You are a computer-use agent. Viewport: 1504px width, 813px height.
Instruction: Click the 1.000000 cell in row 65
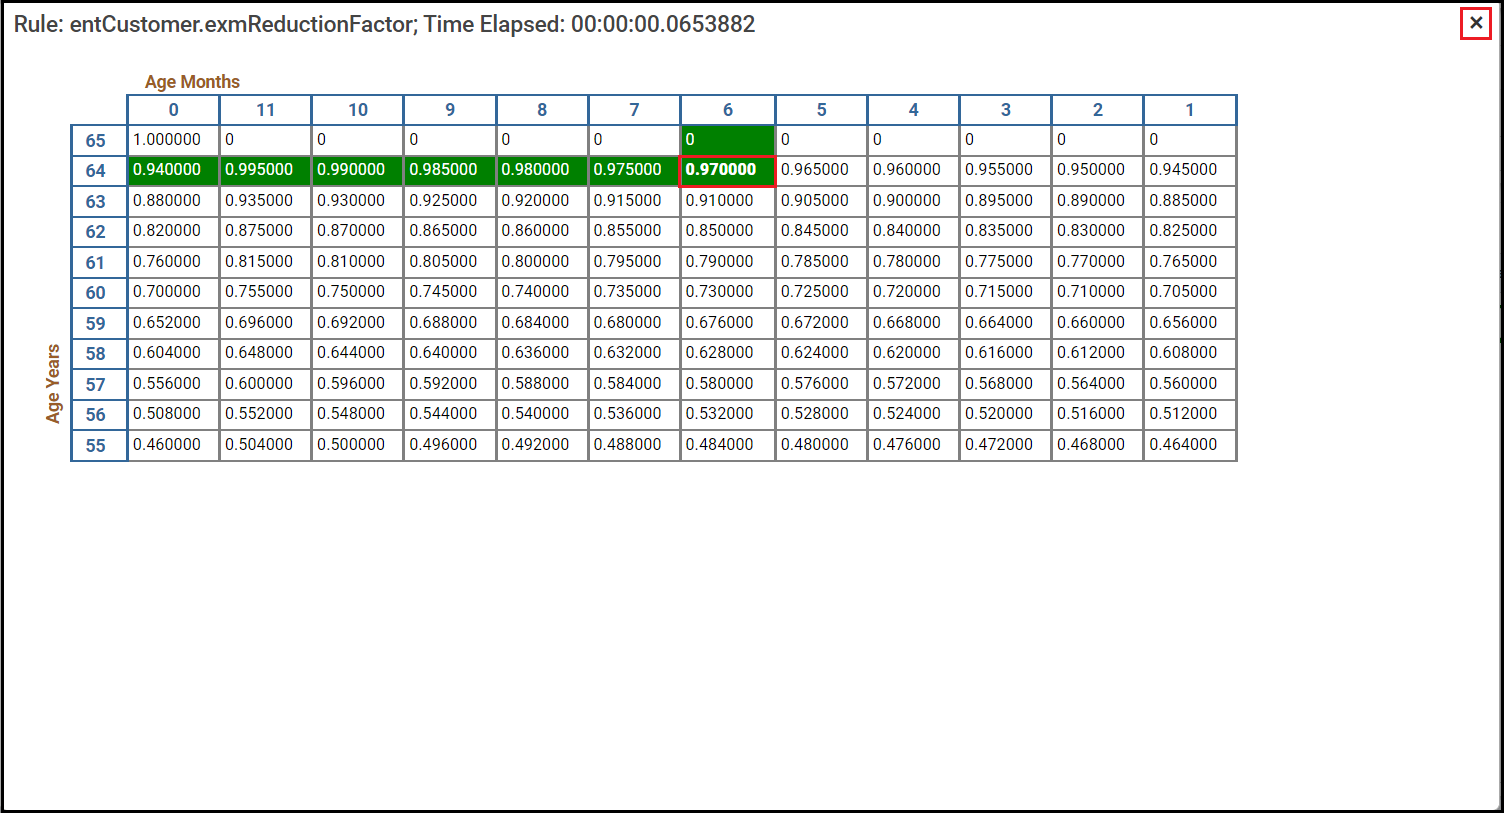coord(173,140)
